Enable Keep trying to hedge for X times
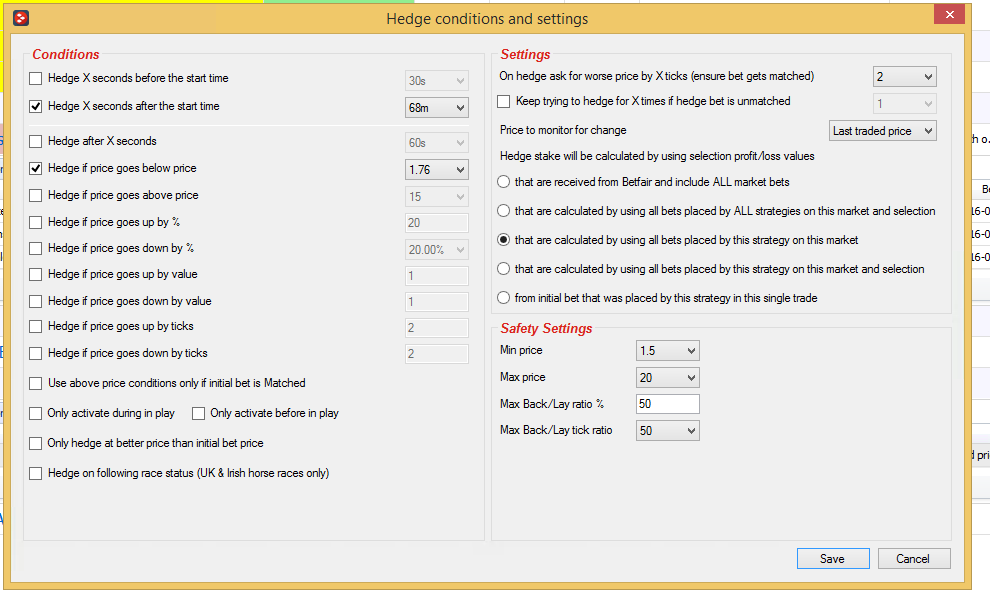 tap(504, 101)
